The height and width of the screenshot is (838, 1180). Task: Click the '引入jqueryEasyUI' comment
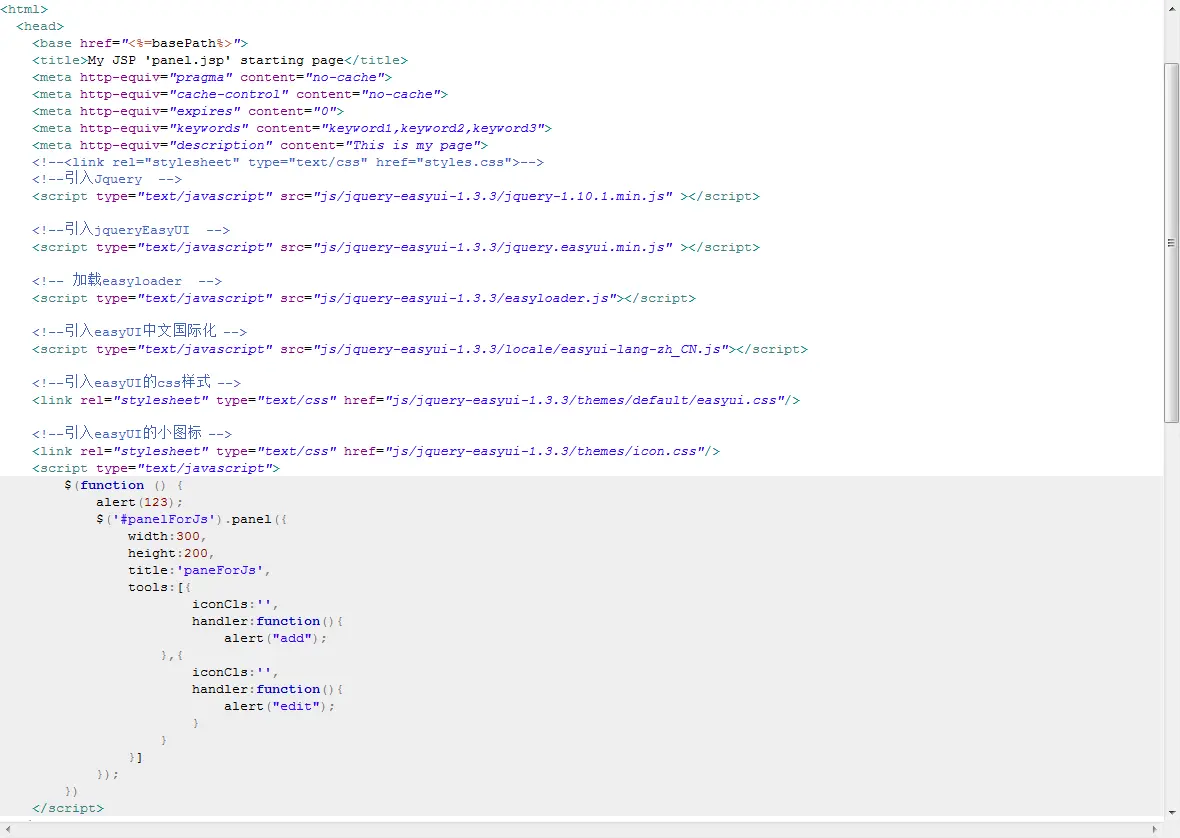click(x=131, y=230)
